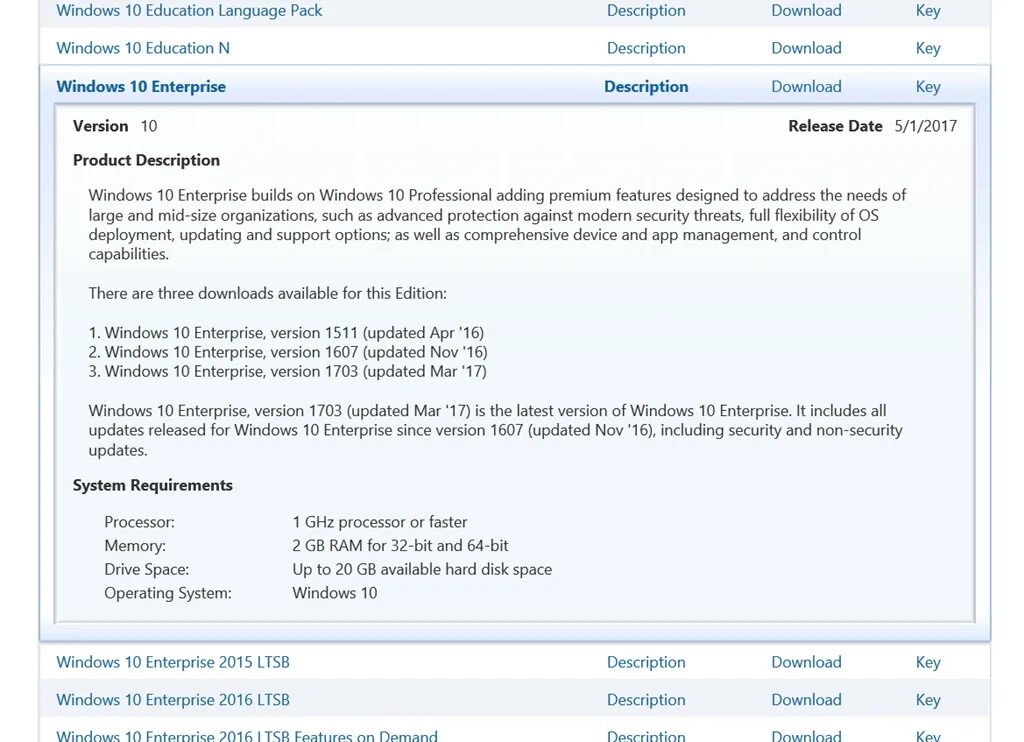The height and width of the screenshot is (742, 1024).
Task: Show Description for Windows 10 Education N
Action: click(646, 48)
